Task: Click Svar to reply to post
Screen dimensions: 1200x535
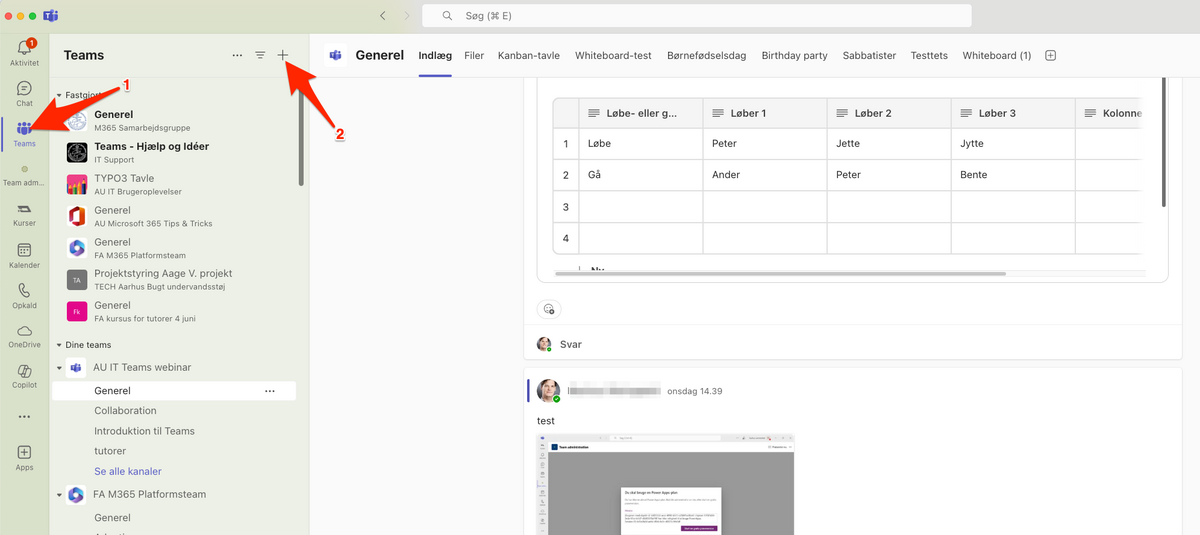Action: coord(570,344)
